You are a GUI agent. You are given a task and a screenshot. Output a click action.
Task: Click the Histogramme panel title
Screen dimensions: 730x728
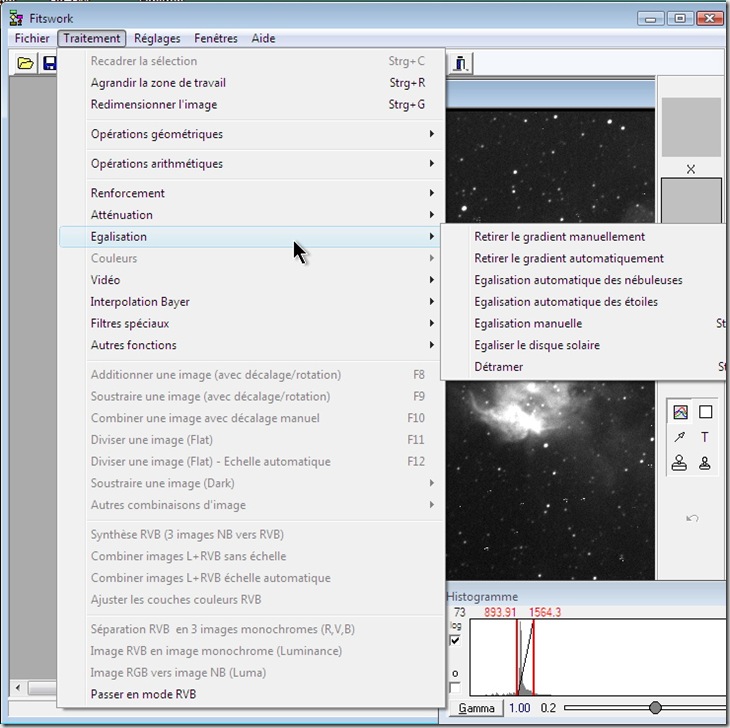coord(482,597)
